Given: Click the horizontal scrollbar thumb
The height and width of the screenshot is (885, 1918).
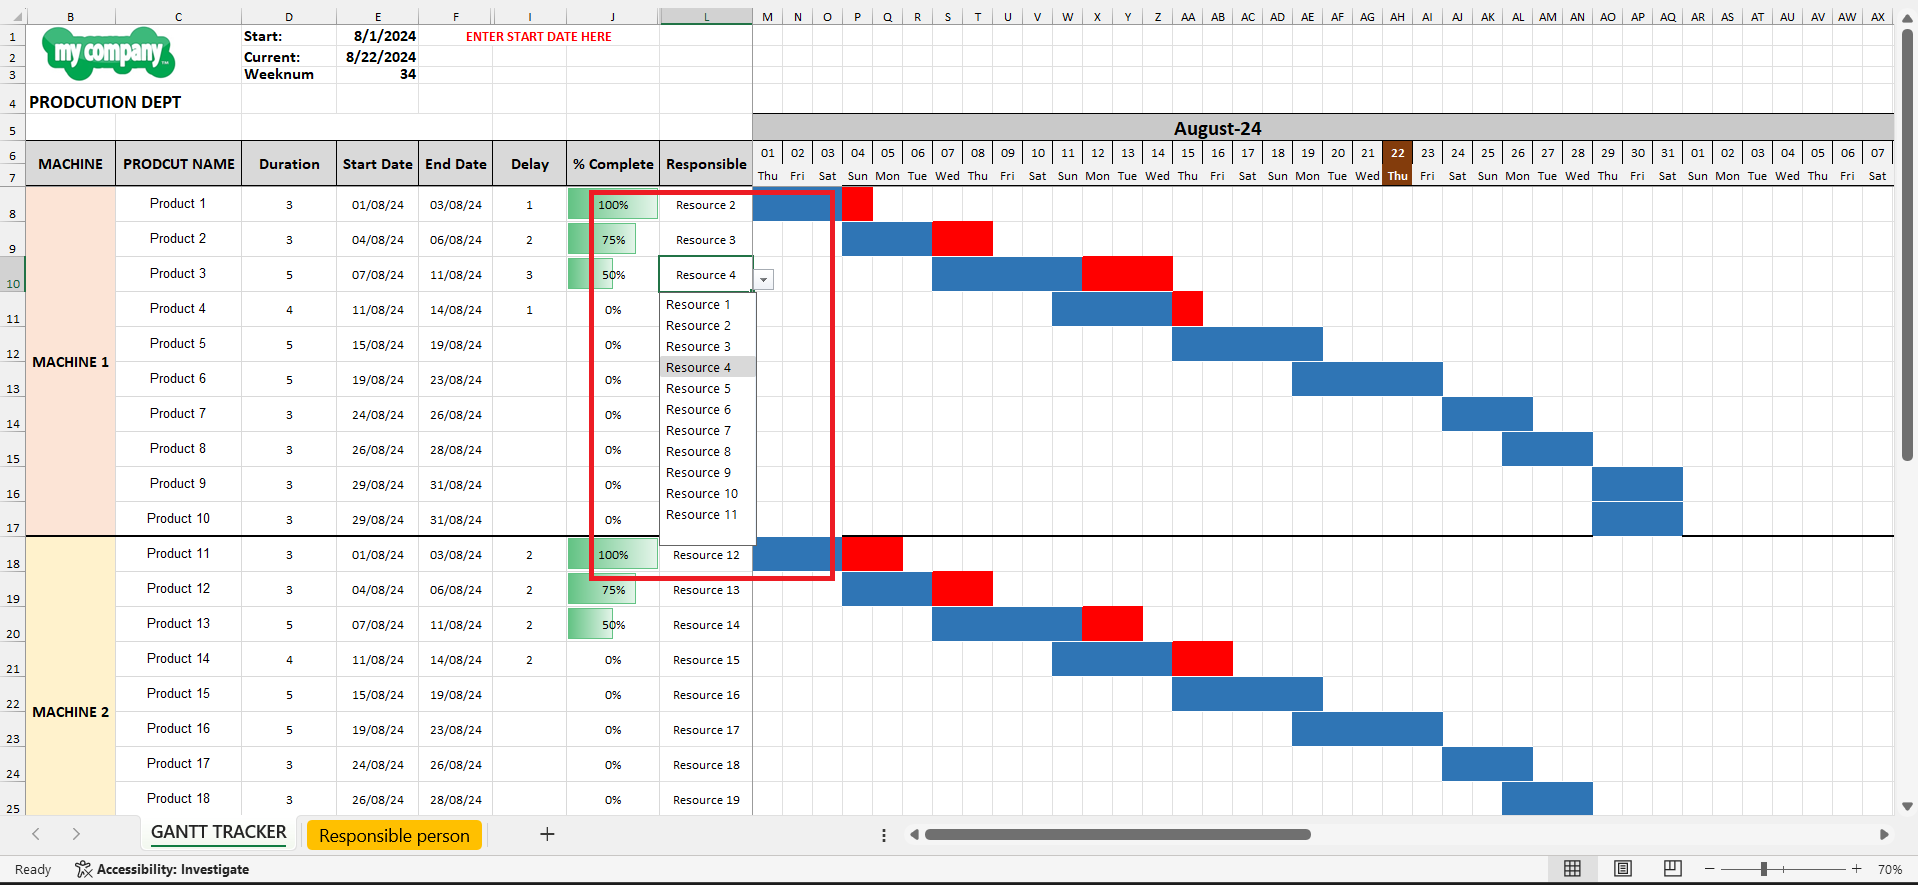Looking at the screenshot, I should (1117, 834).
